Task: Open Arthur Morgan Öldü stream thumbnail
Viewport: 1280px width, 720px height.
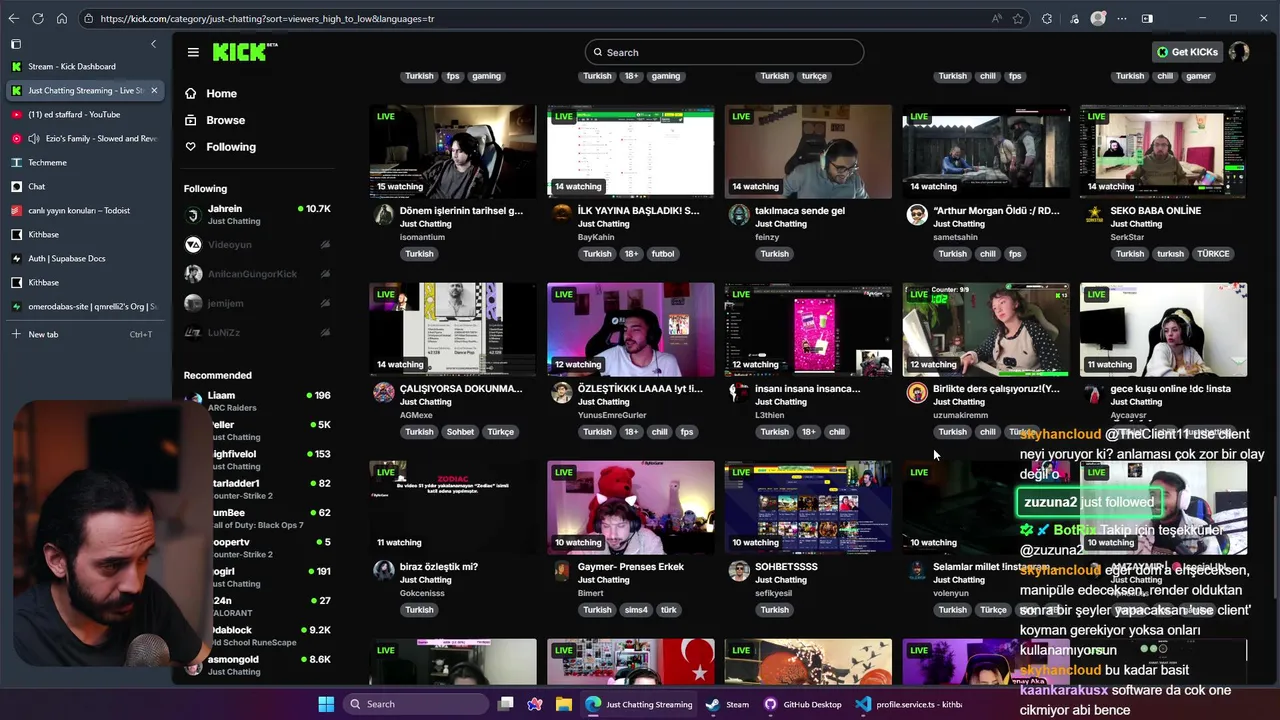Action: [x=986, y=151]
